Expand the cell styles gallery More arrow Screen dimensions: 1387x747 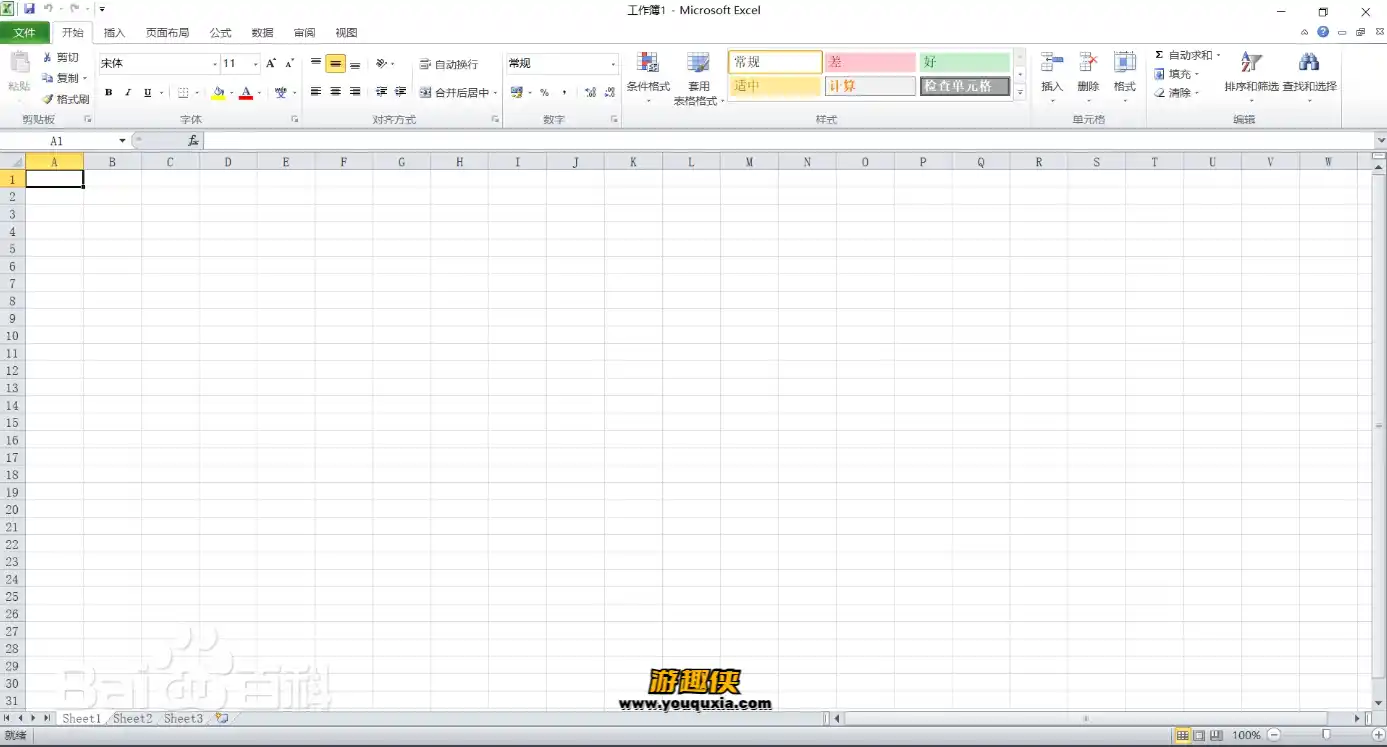tap(1020, 92)
